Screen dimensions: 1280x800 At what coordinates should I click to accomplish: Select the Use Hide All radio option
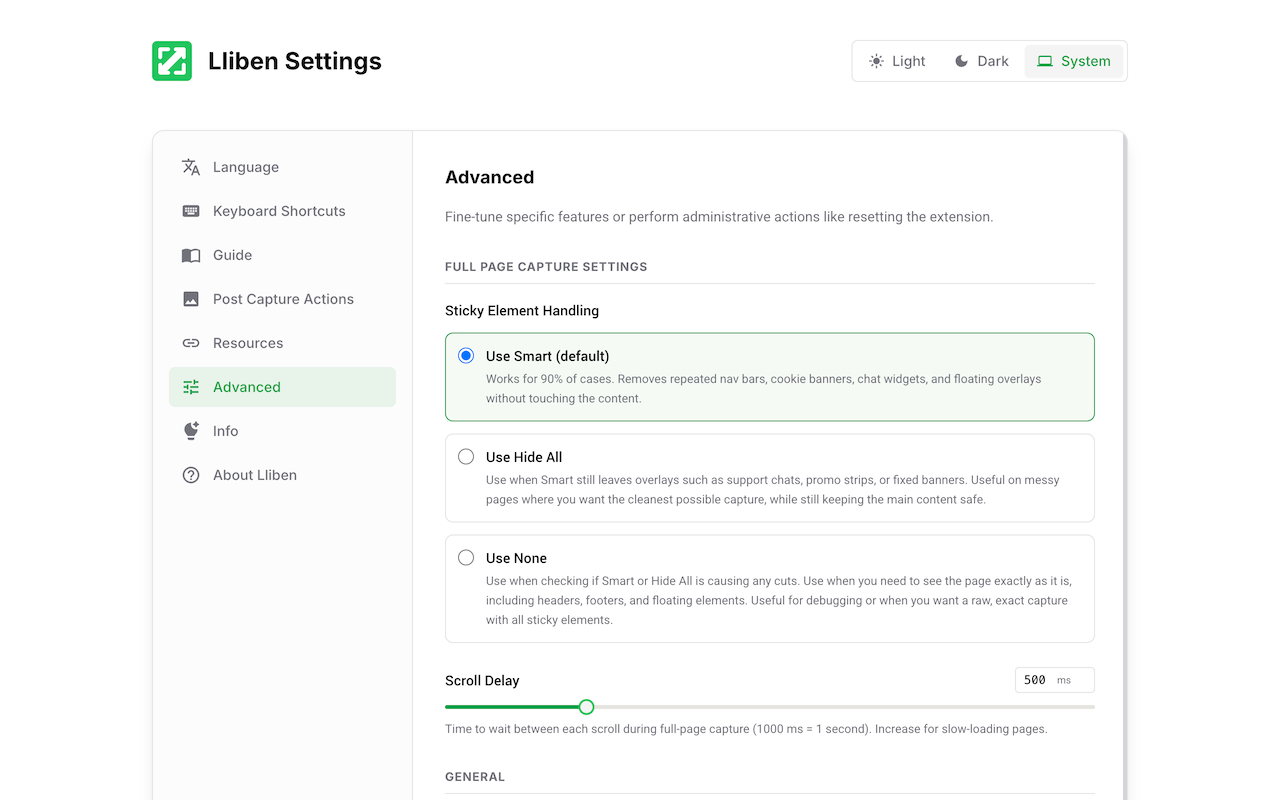pos(466,457)
